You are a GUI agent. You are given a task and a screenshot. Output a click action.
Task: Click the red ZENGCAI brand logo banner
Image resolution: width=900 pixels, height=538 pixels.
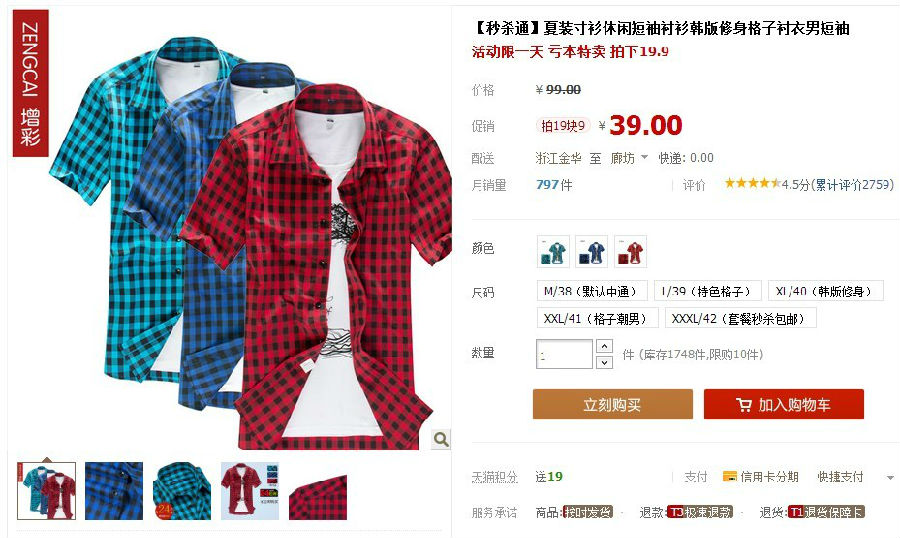coord(30,83)
